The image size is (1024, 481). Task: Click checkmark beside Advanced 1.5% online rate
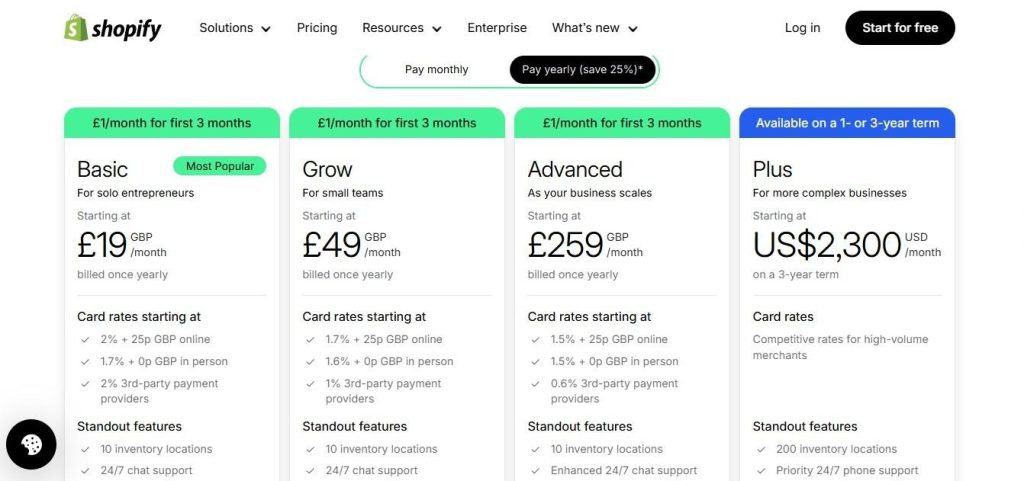pyautogui.click(x=536, y=339)
